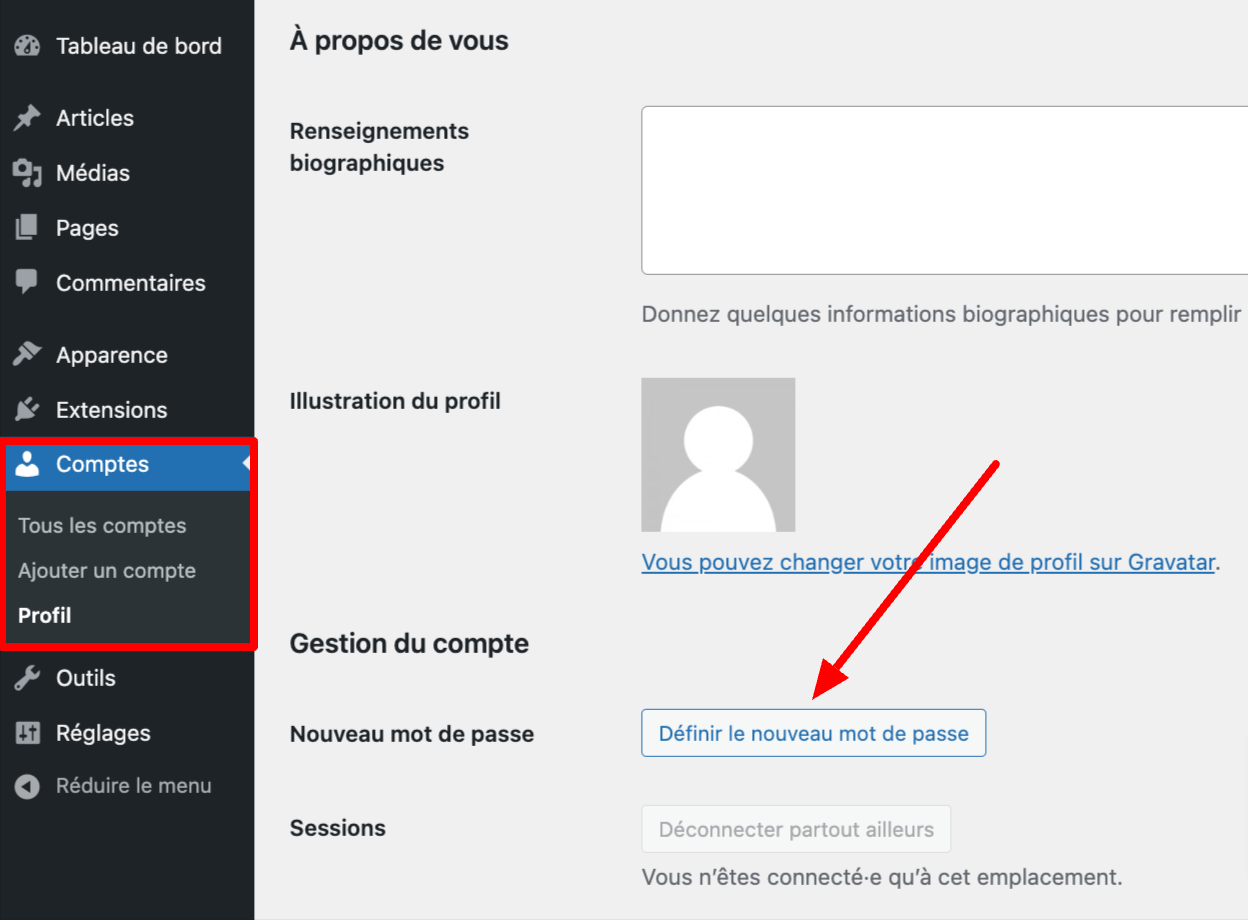
Task: Collapse sidebar via Réduire le menu
Action: (x=25, y=786)
